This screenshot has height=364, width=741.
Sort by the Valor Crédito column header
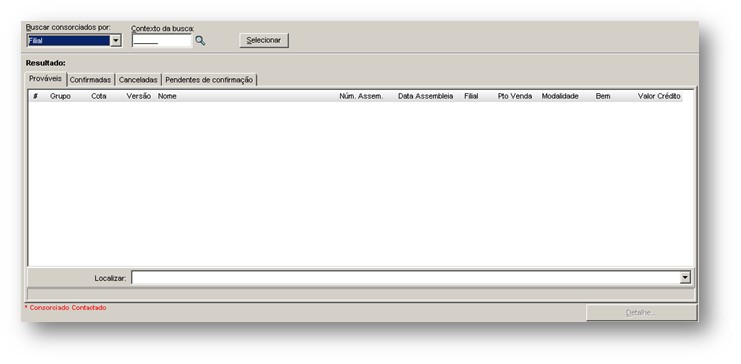(659, 96)
